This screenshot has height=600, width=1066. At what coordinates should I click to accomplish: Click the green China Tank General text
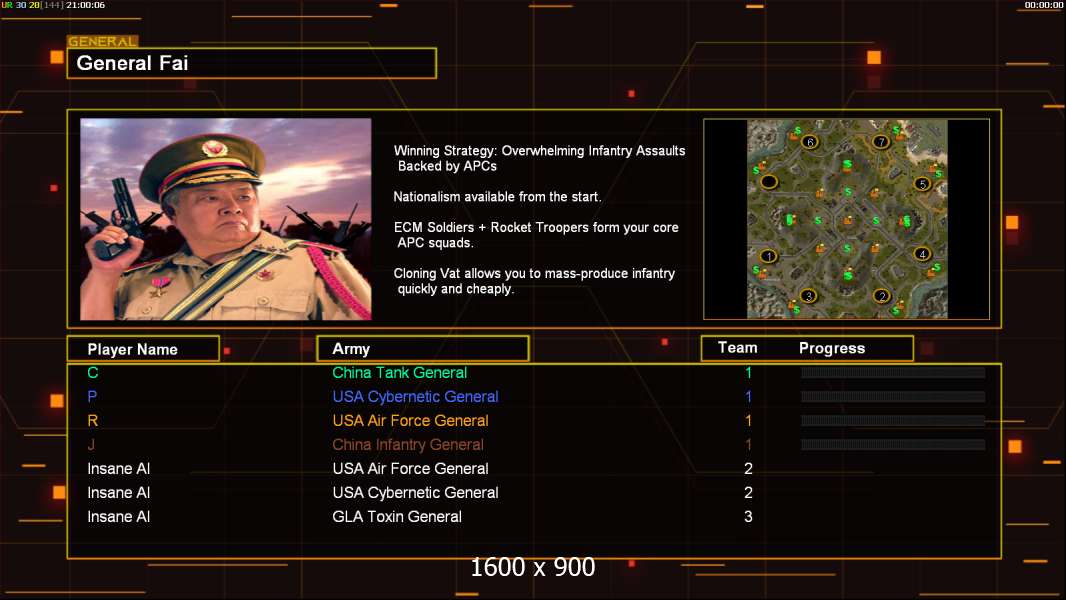(x=400, y=372)
